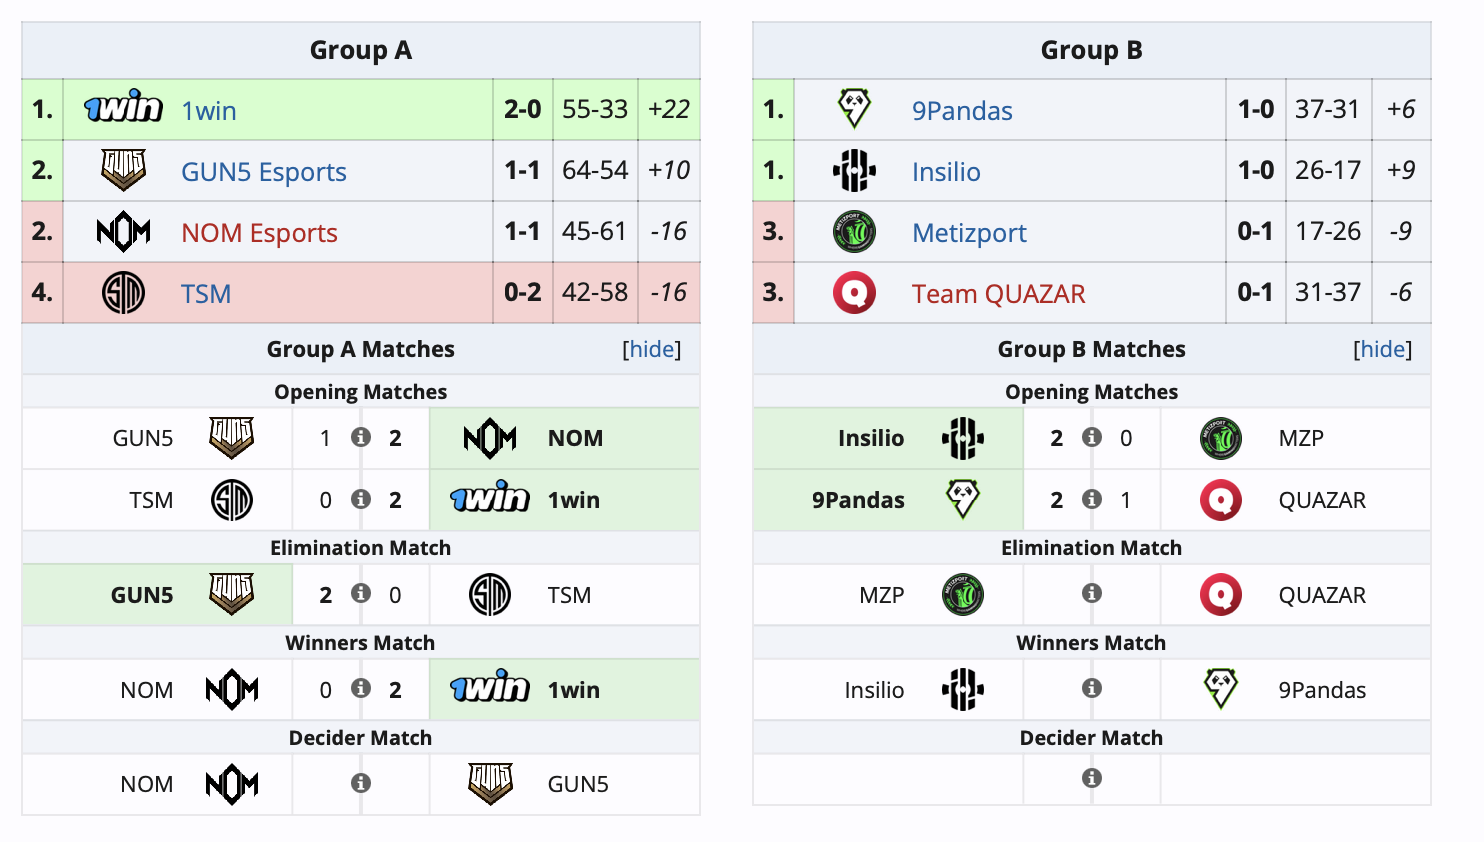
Task: Open match info for Insilio vs MZP
Action: pos(1092,438)
